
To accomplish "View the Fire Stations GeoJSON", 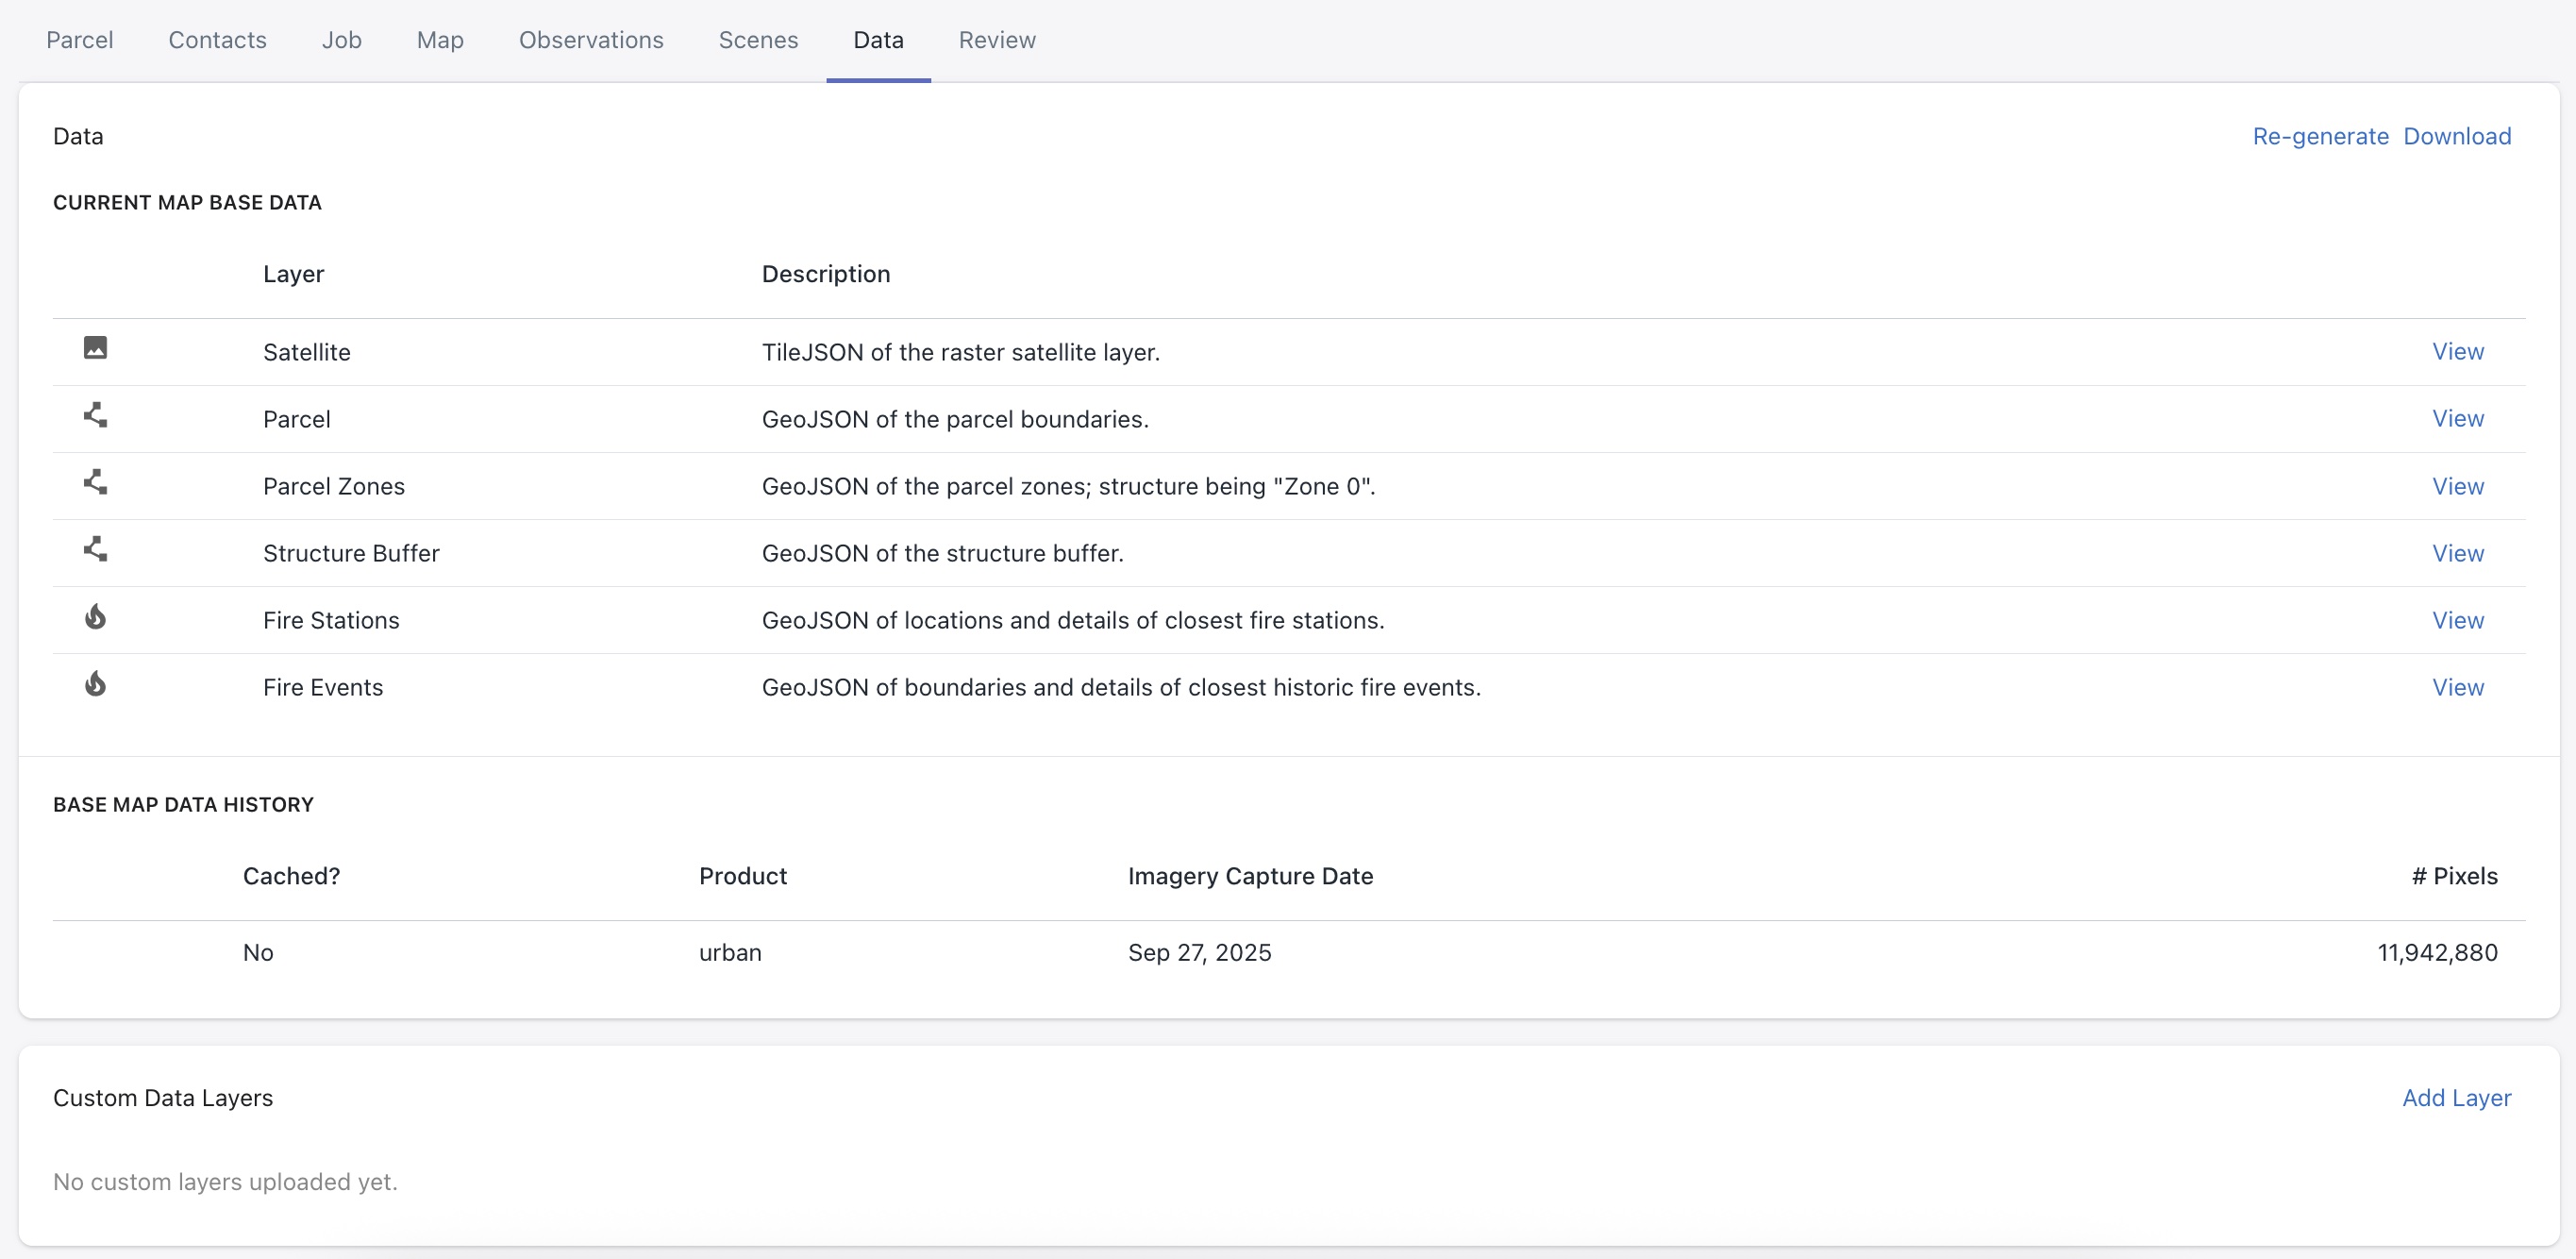I will pyautogui.click(x=2457, y=620).
